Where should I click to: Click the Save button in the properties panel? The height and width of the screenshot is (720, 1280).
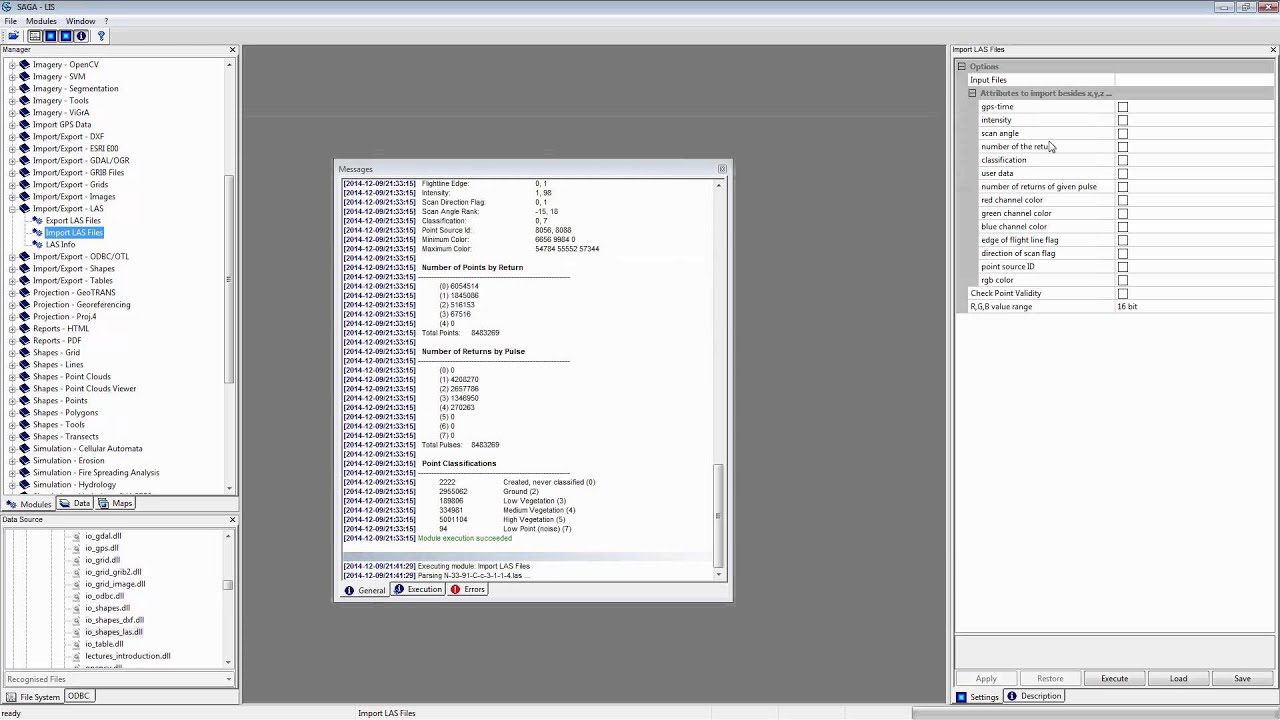(1242, 679)
